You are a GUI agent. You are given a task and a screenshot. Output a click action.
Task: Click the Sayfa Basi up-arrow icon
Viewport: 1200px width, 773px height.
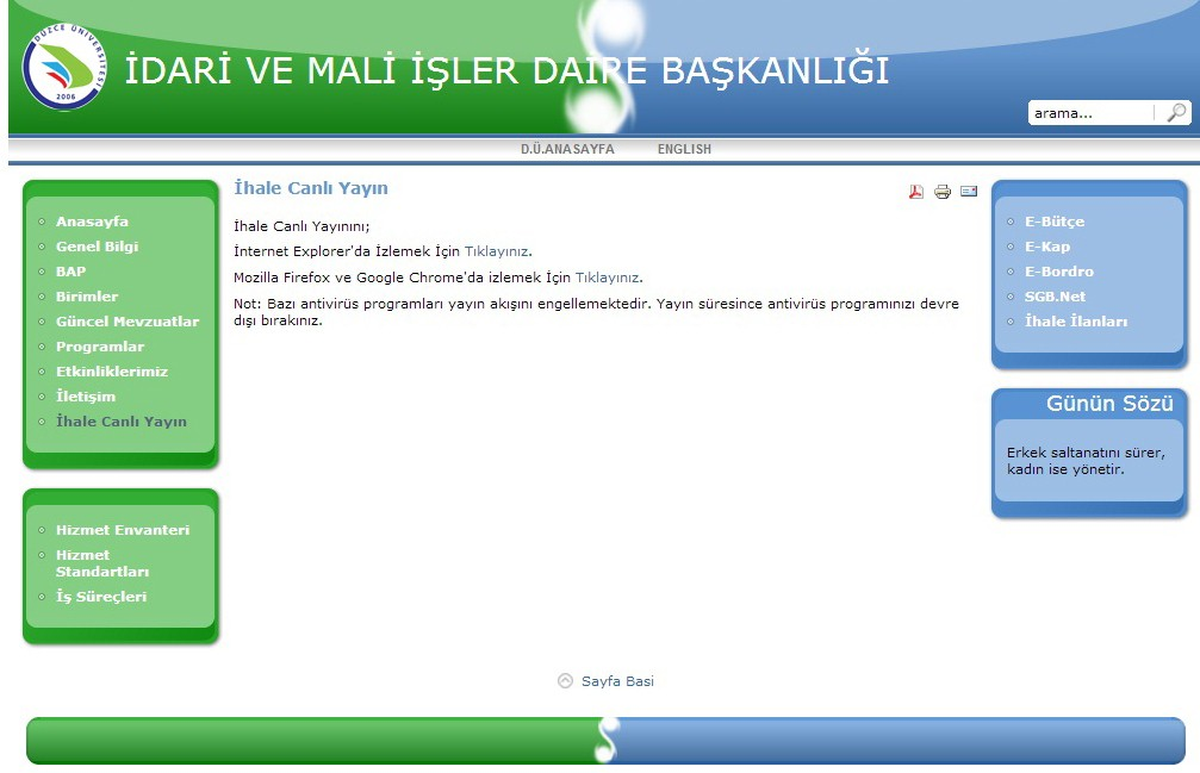click(x=565, y=681)
